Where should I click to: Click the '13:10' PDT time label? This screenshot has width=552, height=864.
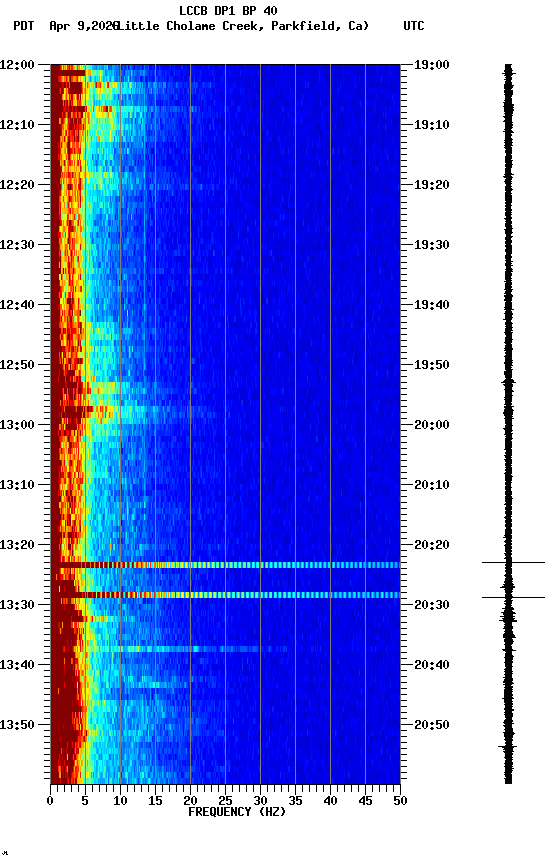17,485
